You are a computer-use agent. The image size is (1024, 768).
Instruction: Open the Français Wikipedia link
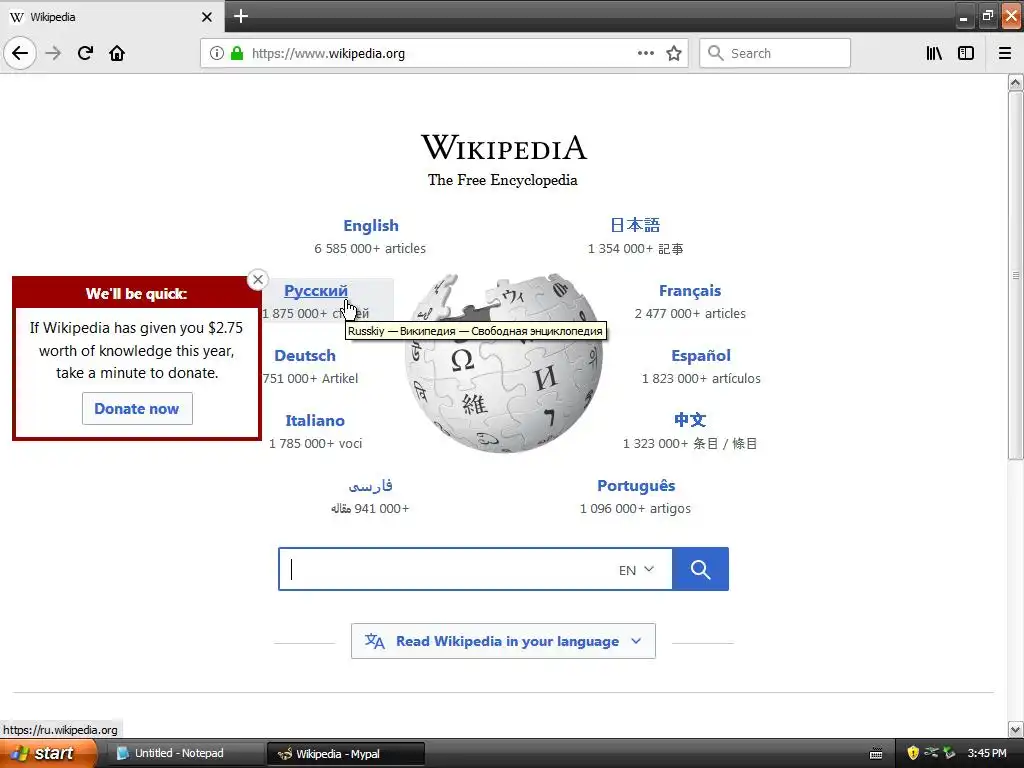click(690, 291)
